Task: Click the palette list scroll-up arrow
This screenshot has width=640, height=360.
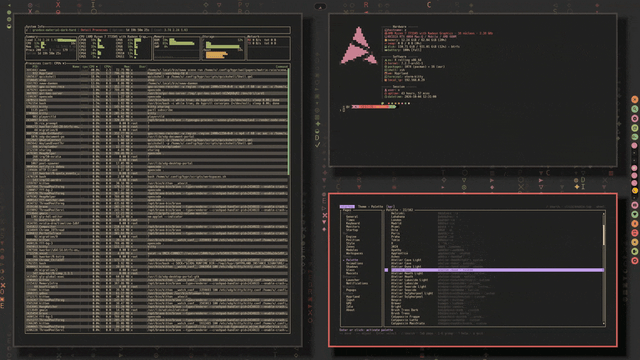Action: coord(604,213)
